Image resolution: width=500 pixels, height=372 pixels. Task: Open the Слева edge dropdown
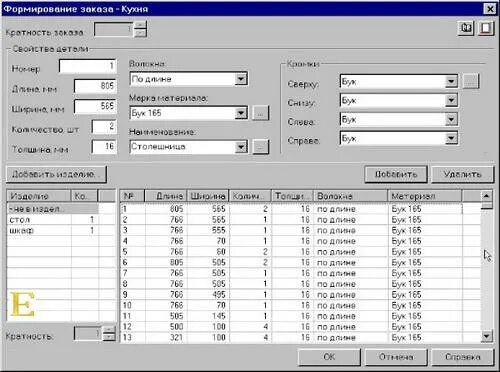click(x=451, y=119)
